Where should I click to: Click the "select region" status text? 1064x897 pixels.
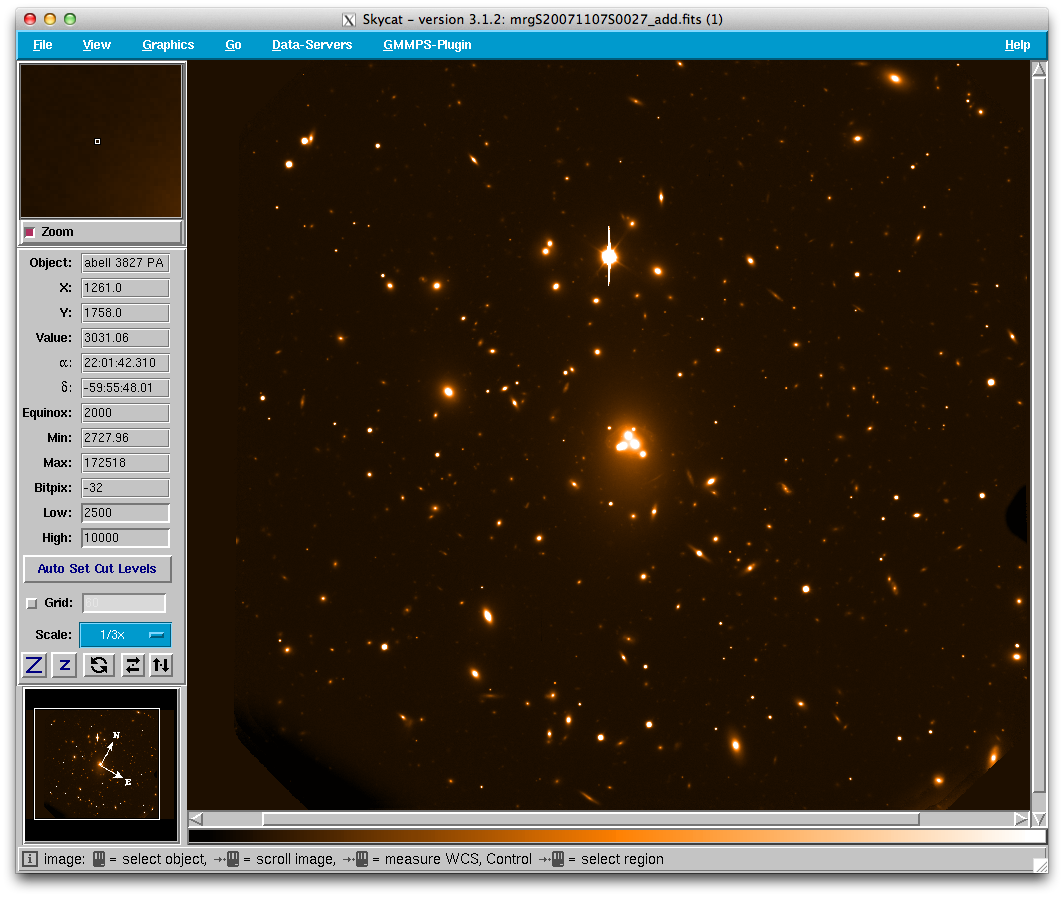[622, 859]
